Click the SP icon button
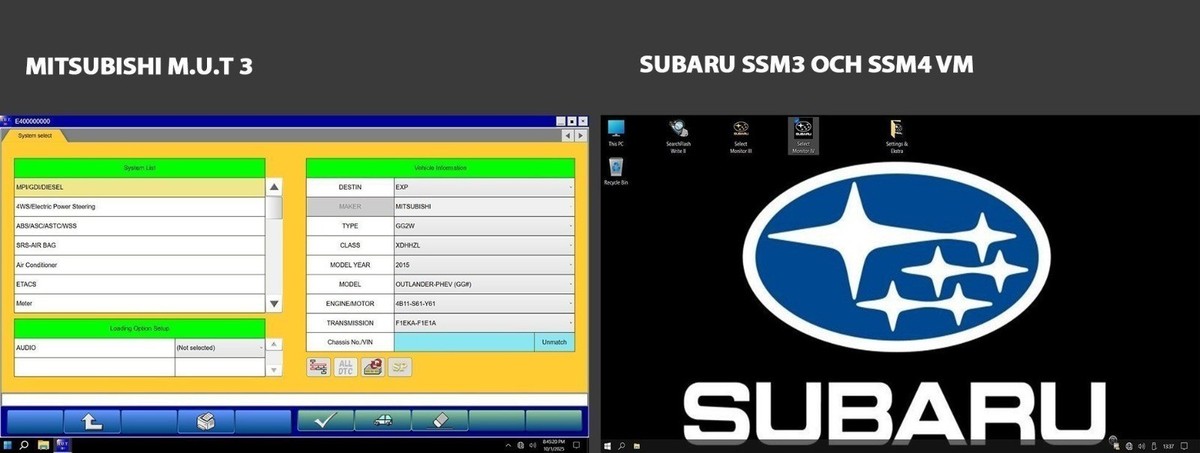The height and width of the screenshot is (453, 1200). tap(399, 367)
